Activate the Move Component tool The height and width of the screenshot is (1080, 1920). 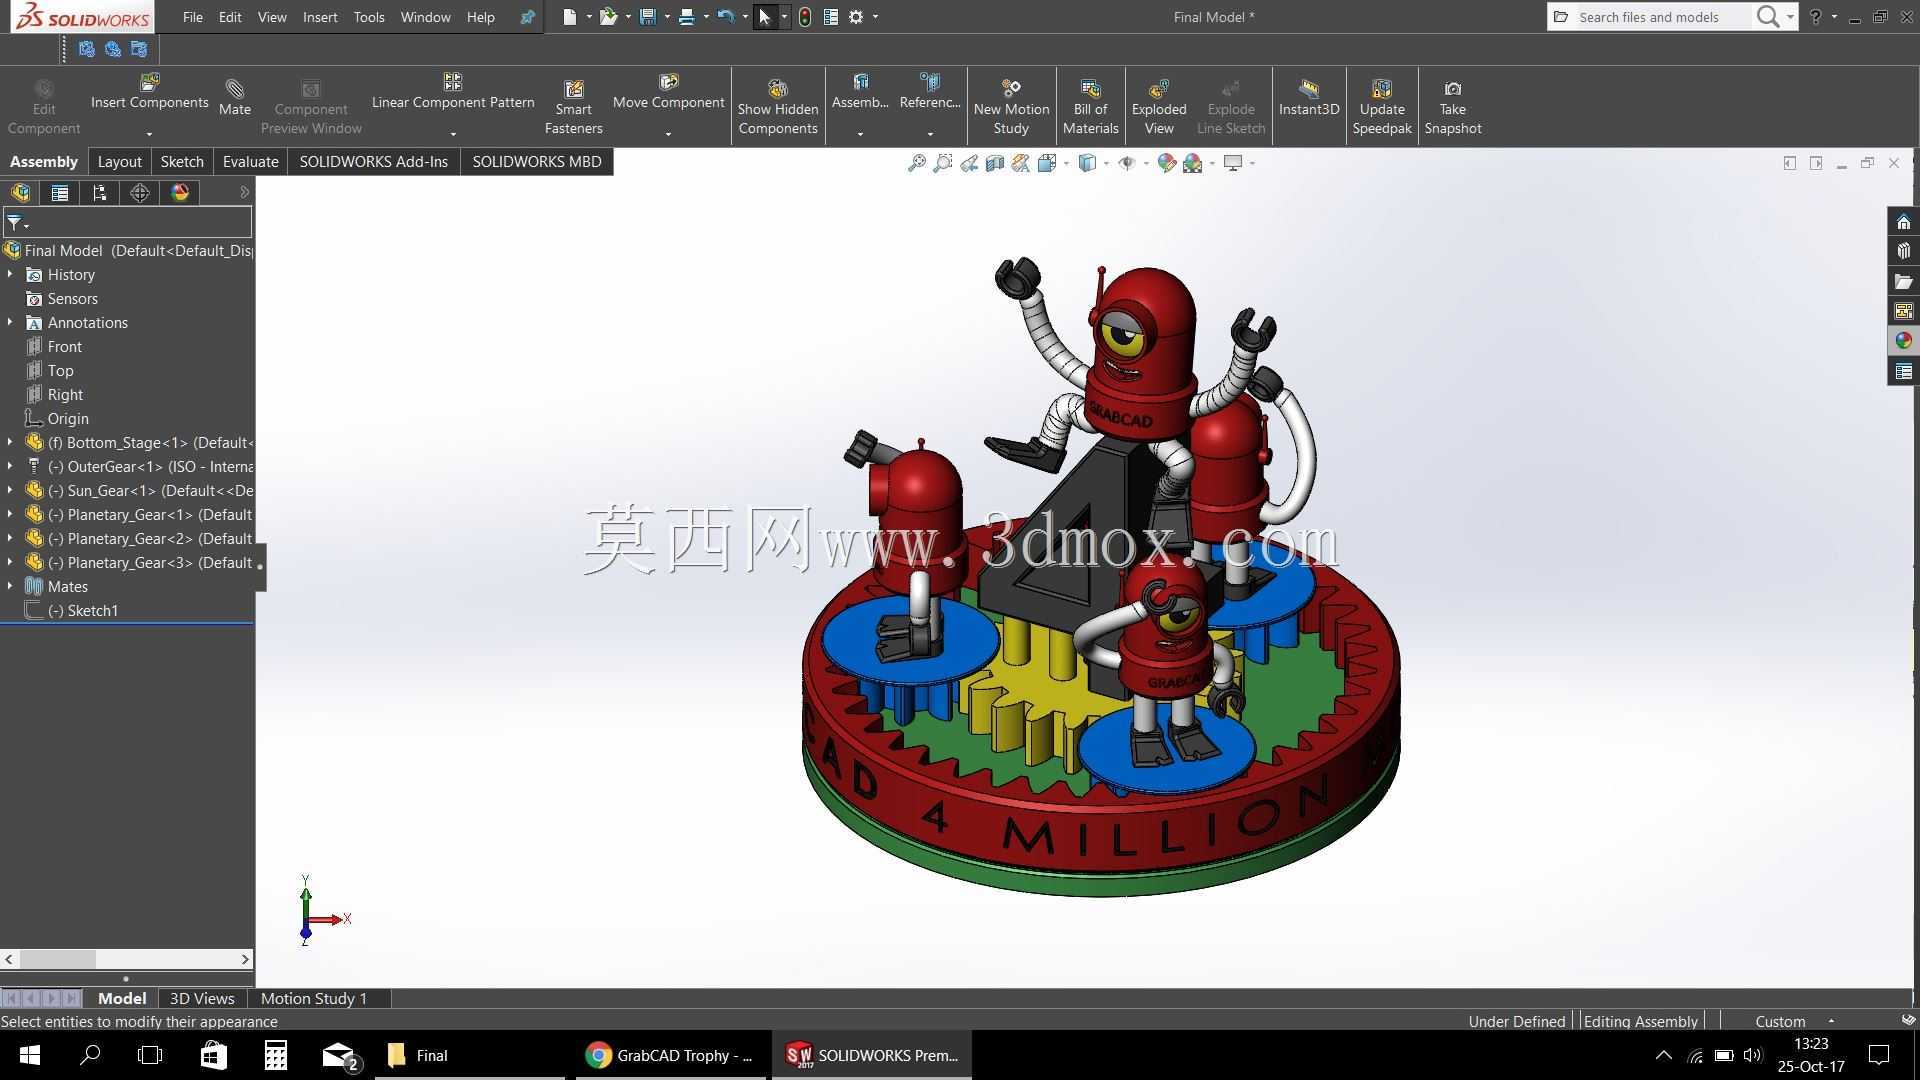coord(668,92)
